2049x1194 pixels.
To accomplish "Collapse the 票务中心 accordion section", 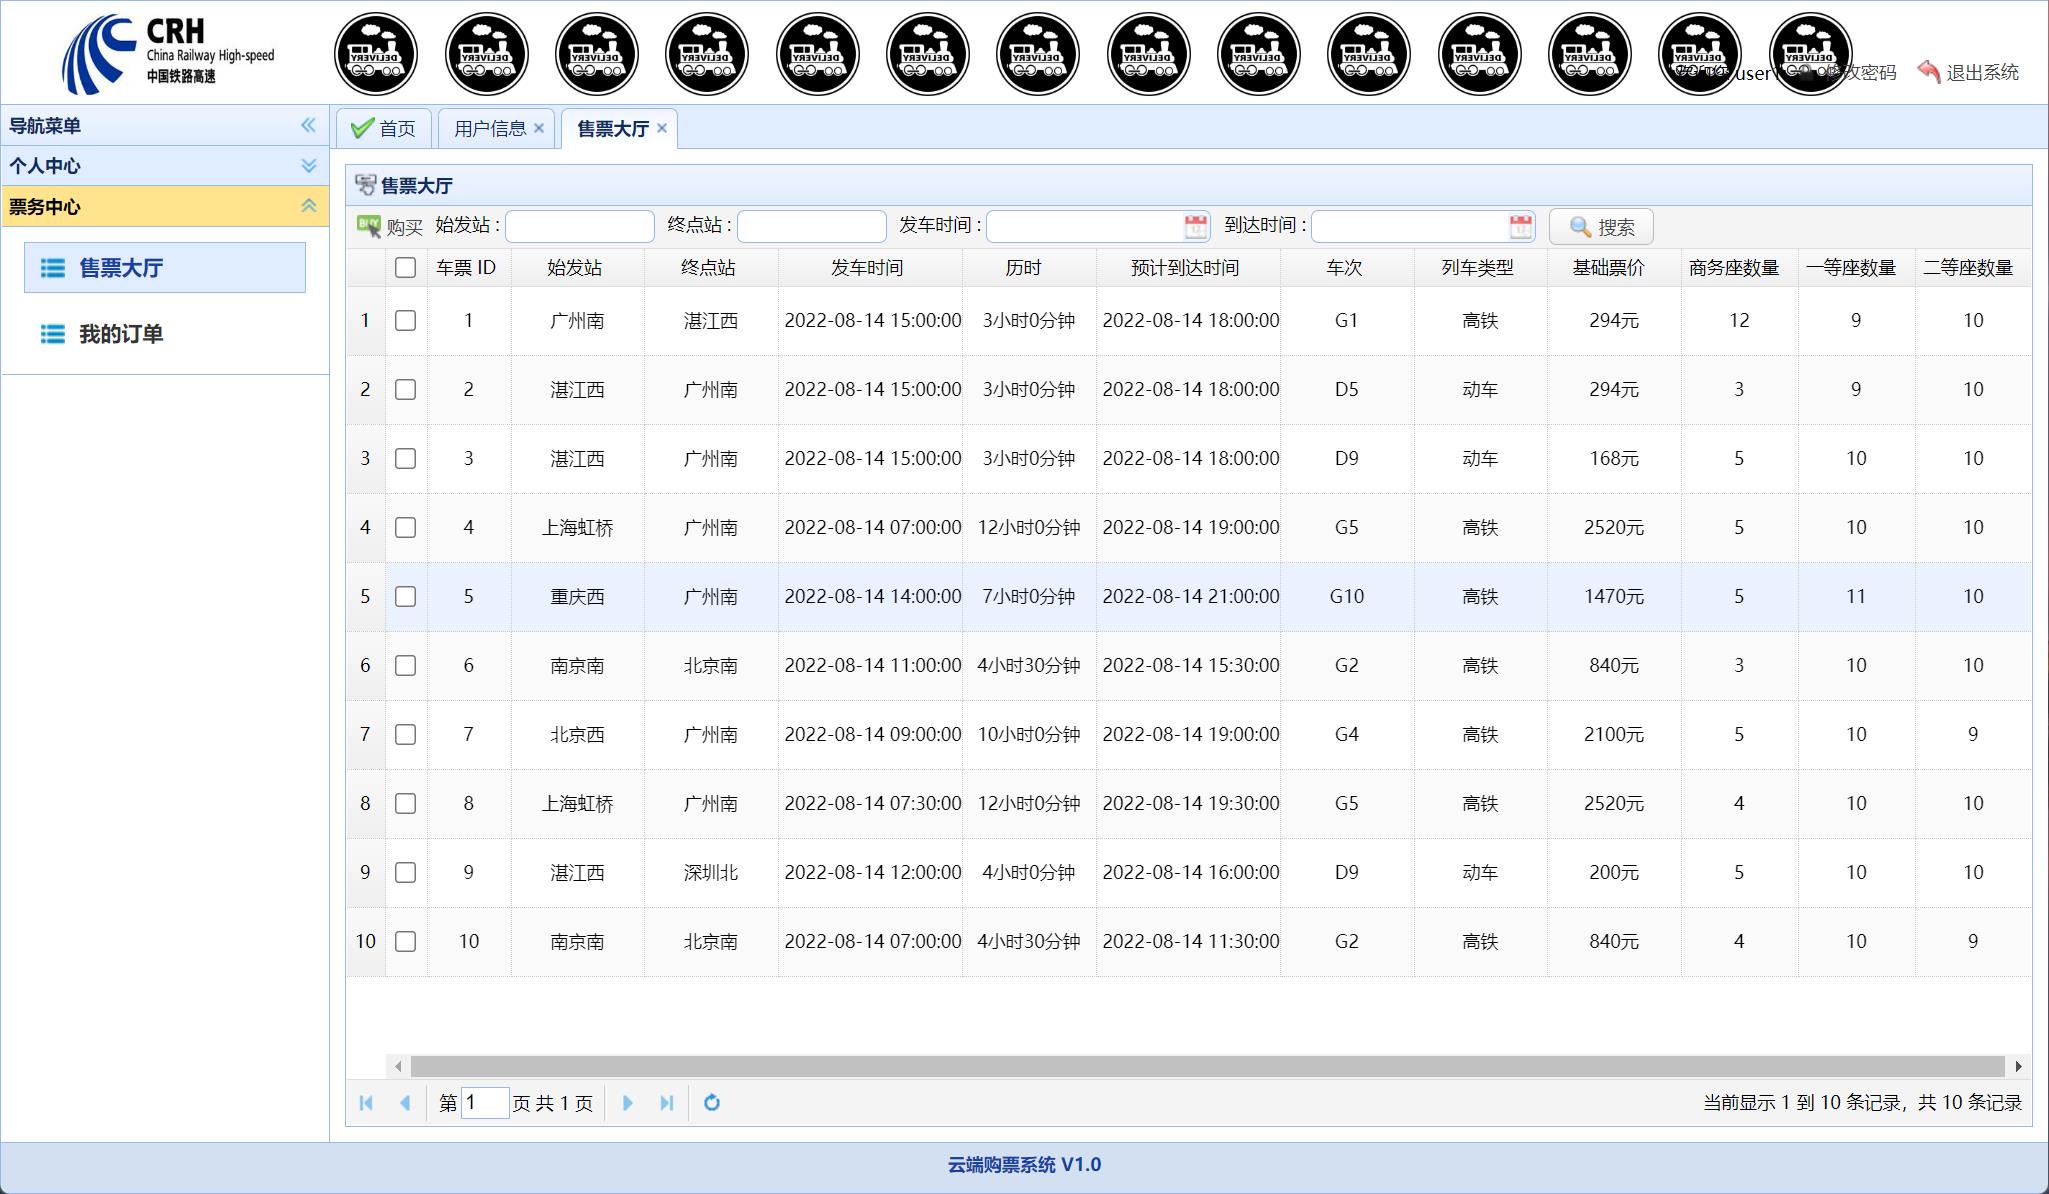I will tap(308, 206).
